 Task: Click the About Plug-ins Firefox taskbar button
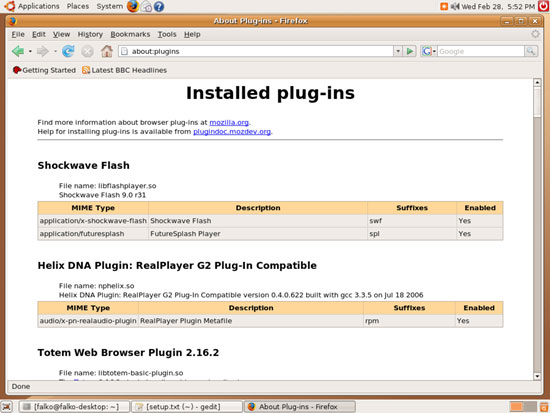pos(300,407)
